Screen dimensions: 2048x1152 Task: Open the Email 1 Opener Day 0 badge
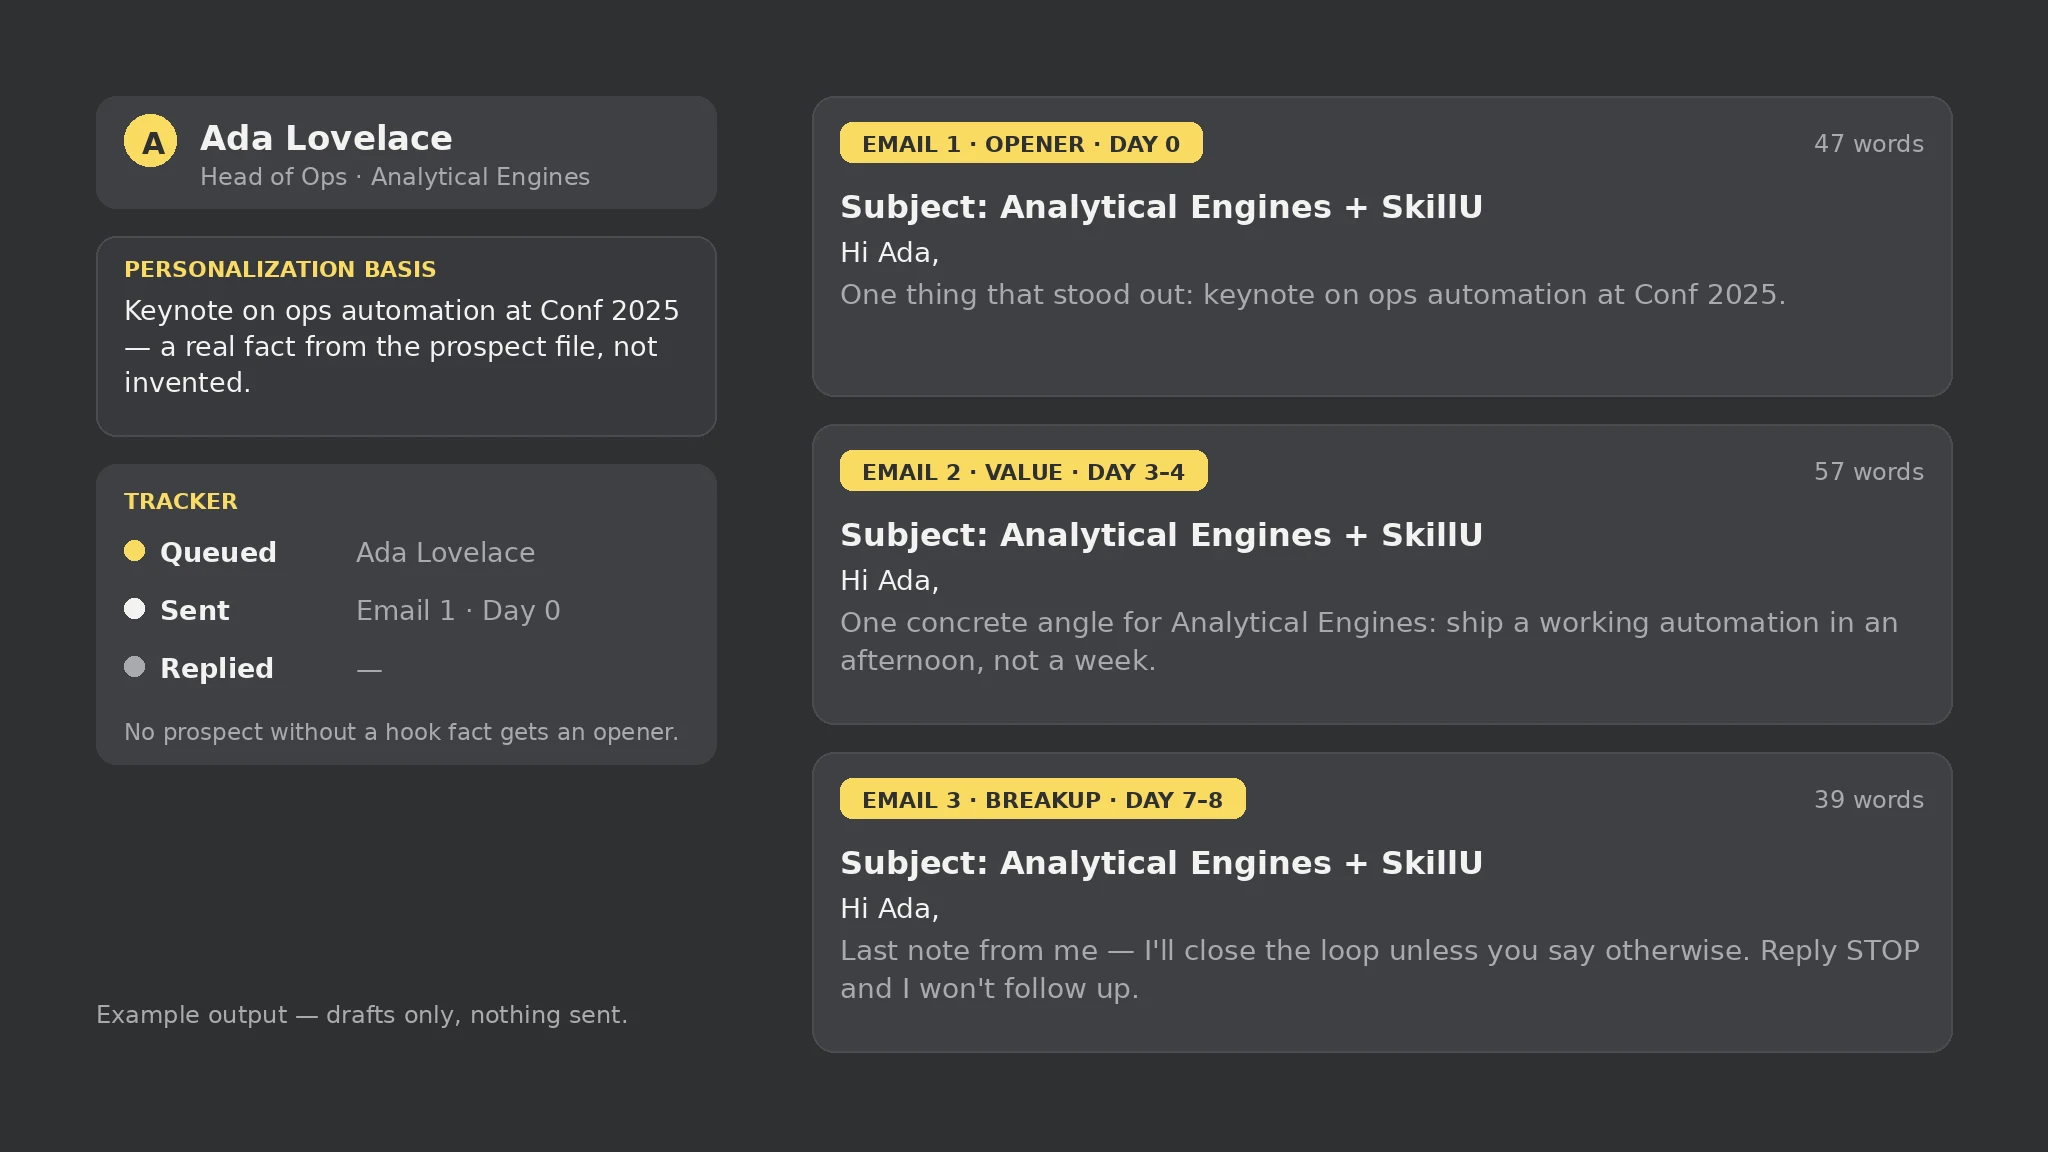click(1021, 143)
